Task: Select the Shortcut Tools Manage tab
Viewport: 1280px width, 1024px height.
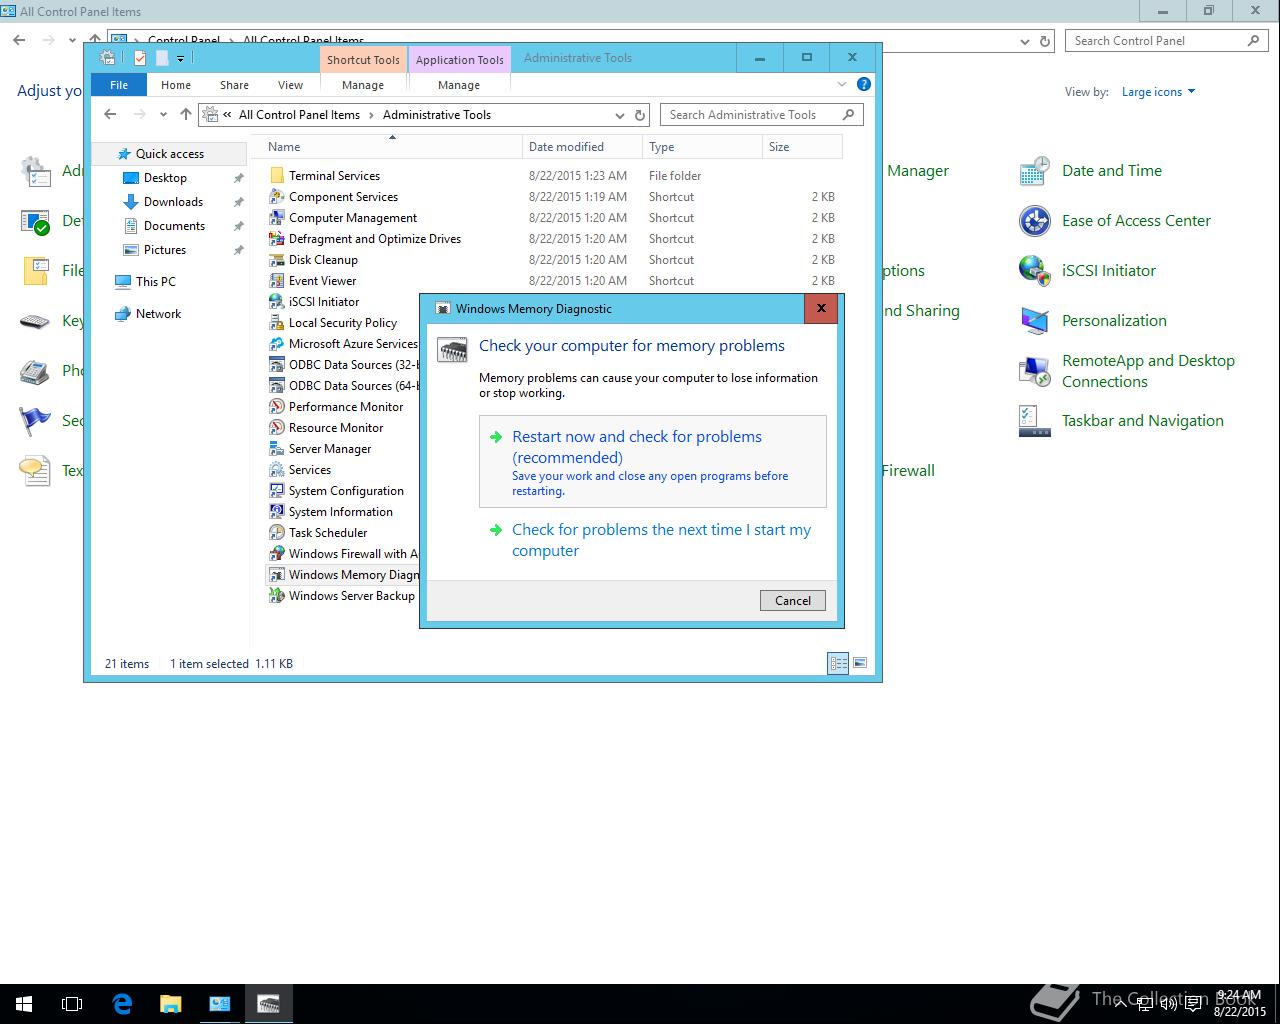Action: tap(363, 85)
